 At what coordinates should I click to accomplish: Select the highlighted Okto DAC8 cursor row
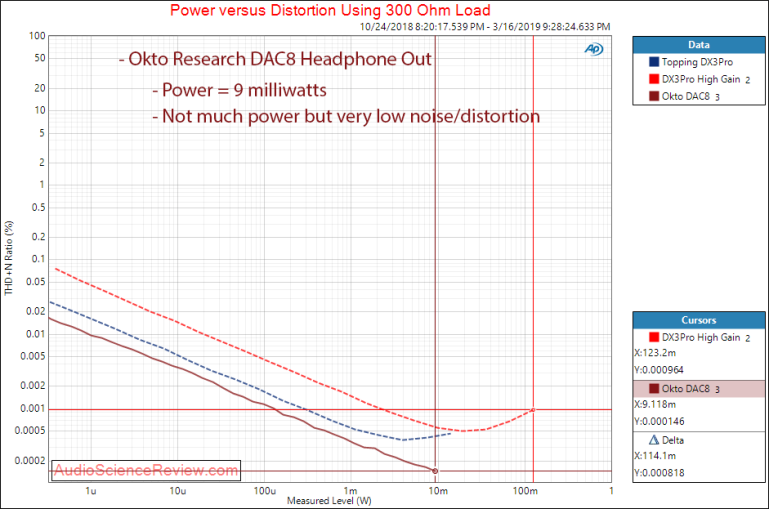tap(698, 389)
